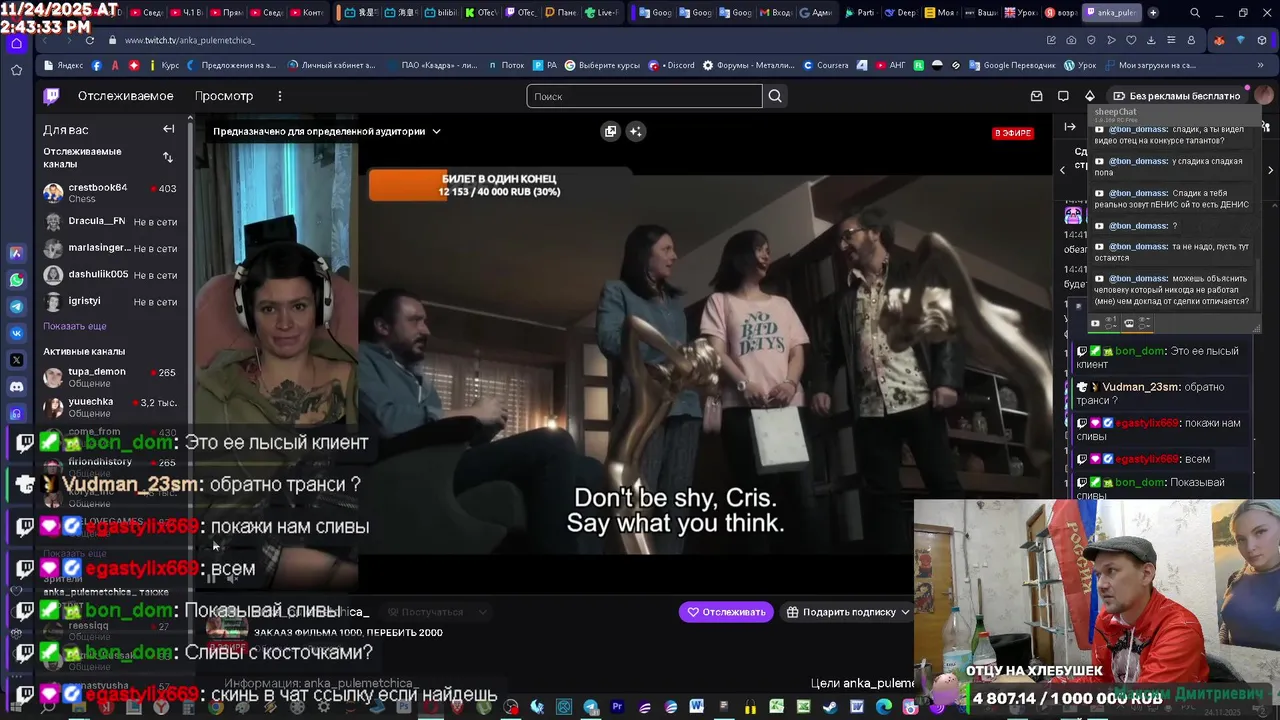Open the whispers speech bubble icon
This screenshot has width=1280, height=720.
[1063, 96]
